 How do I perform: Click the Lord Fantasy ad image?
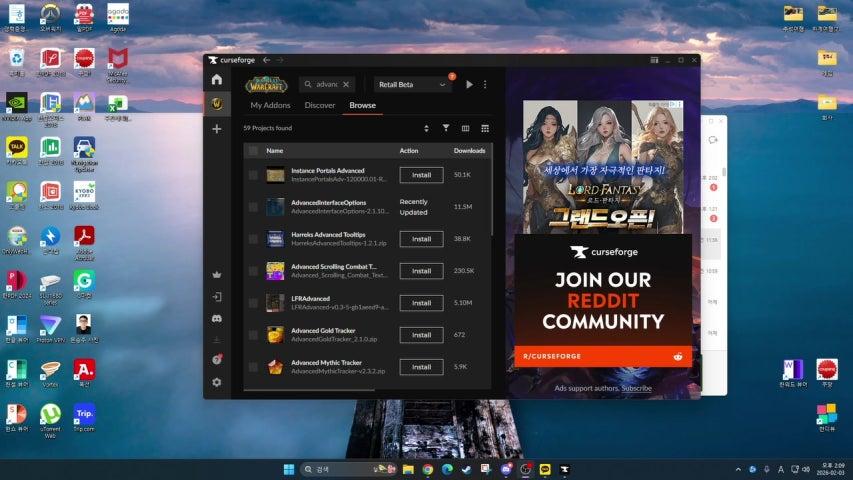[x=603, y=167]
